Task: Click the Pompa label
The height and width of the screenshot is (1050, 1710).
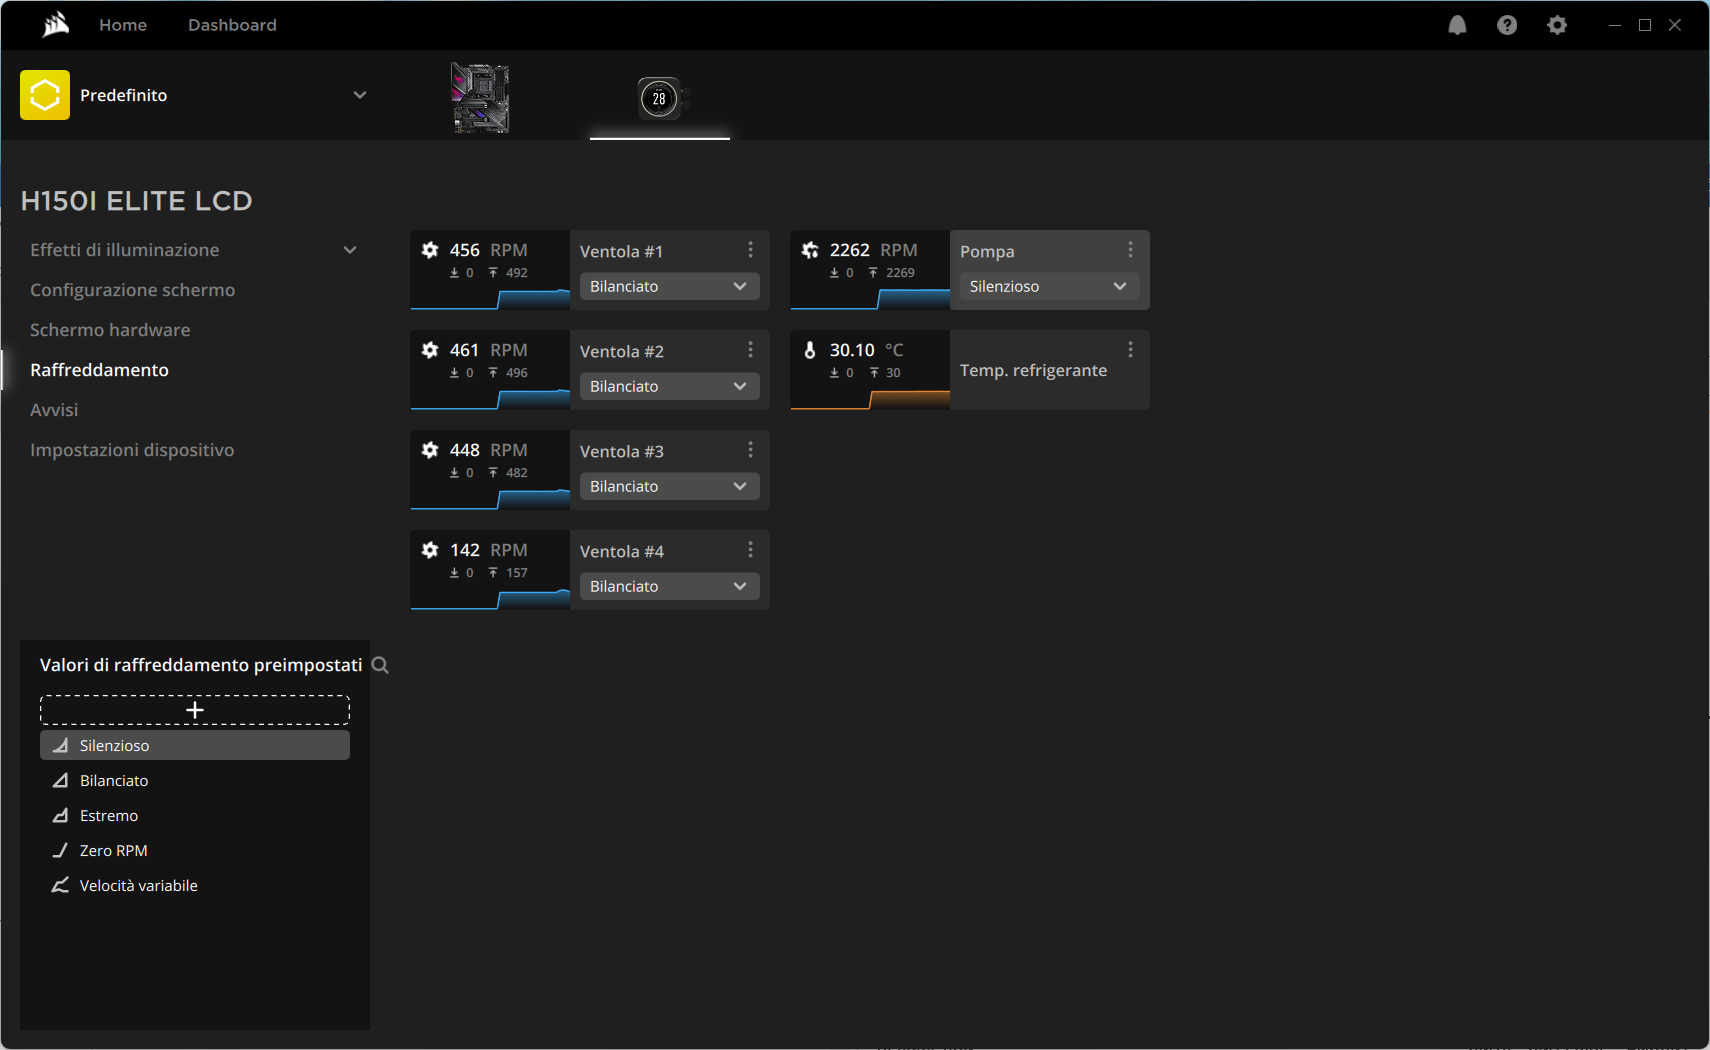Action: (987, 251)
